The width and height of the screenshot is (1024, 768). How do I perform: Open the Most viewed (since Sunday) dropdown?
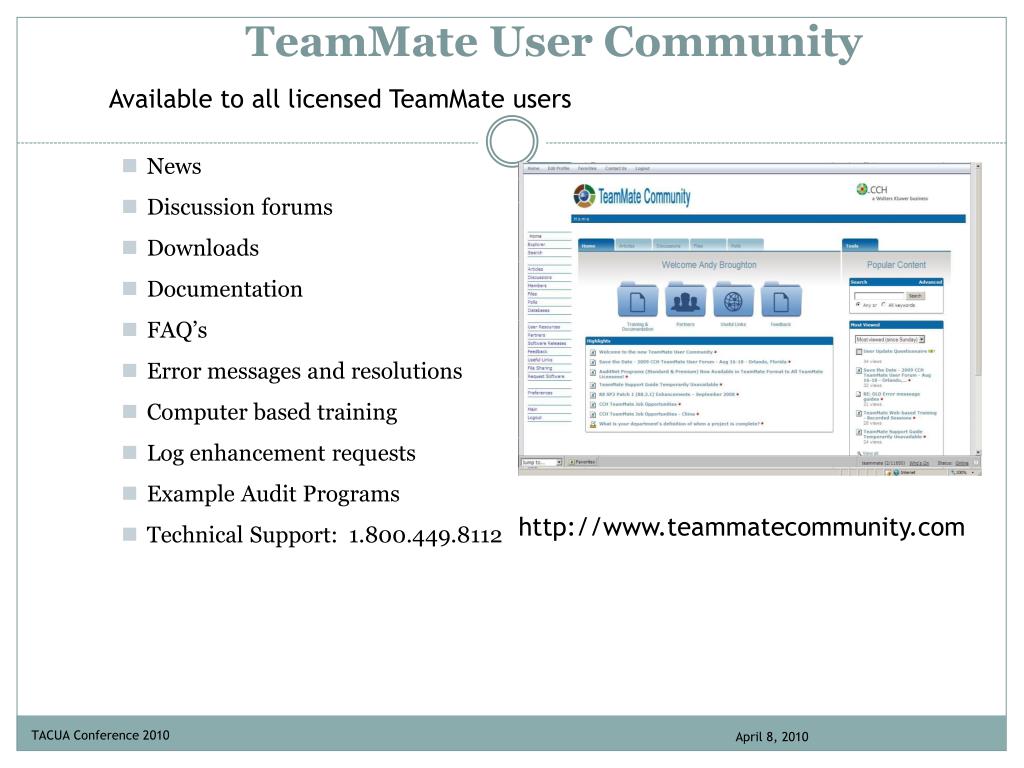click(x=889, y=340)
